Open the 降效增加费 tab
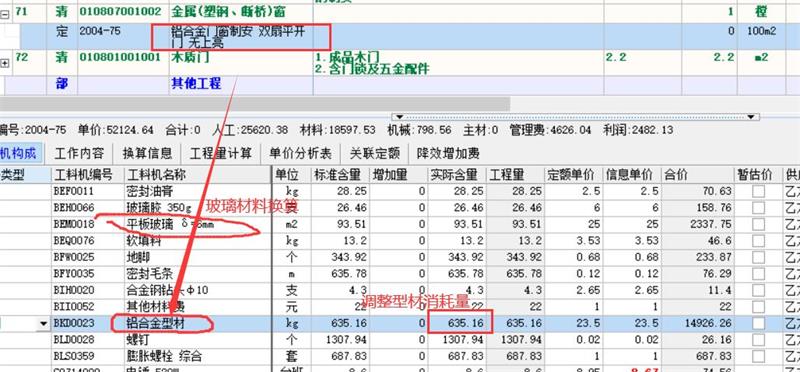The height and width of the screenshot is (372, 800). click(448, 153)
